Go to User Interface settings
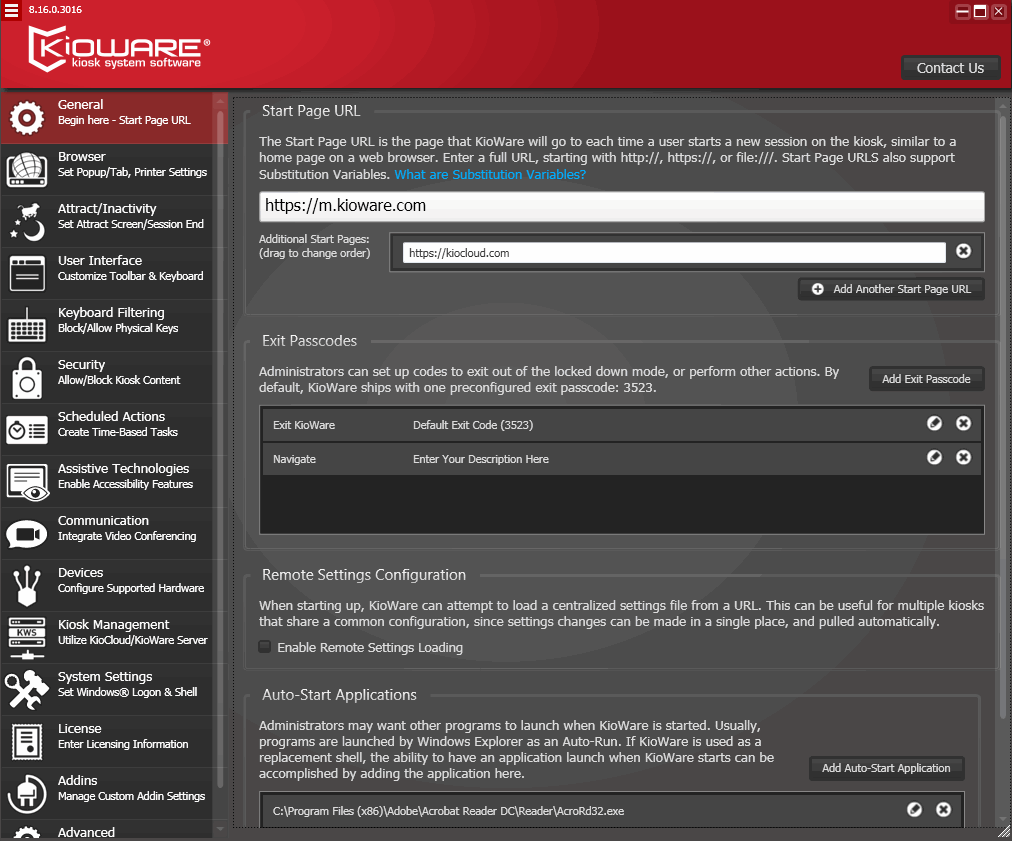 [107, 273]
